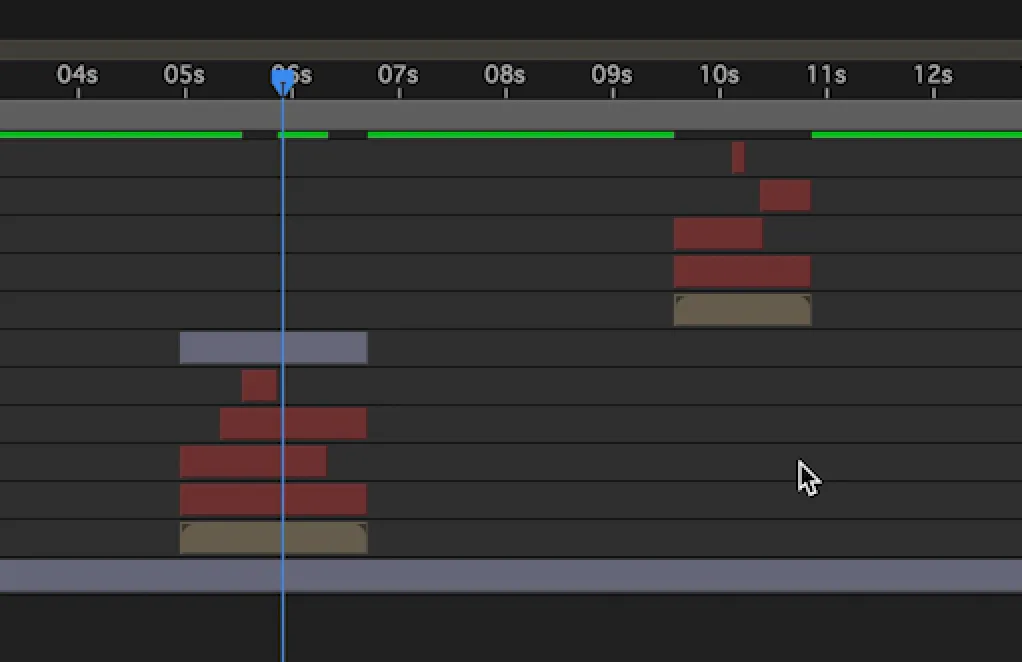Select the short red bar in the second layer row
This screenshot has width=1022, height=662.
coord(785,195)
